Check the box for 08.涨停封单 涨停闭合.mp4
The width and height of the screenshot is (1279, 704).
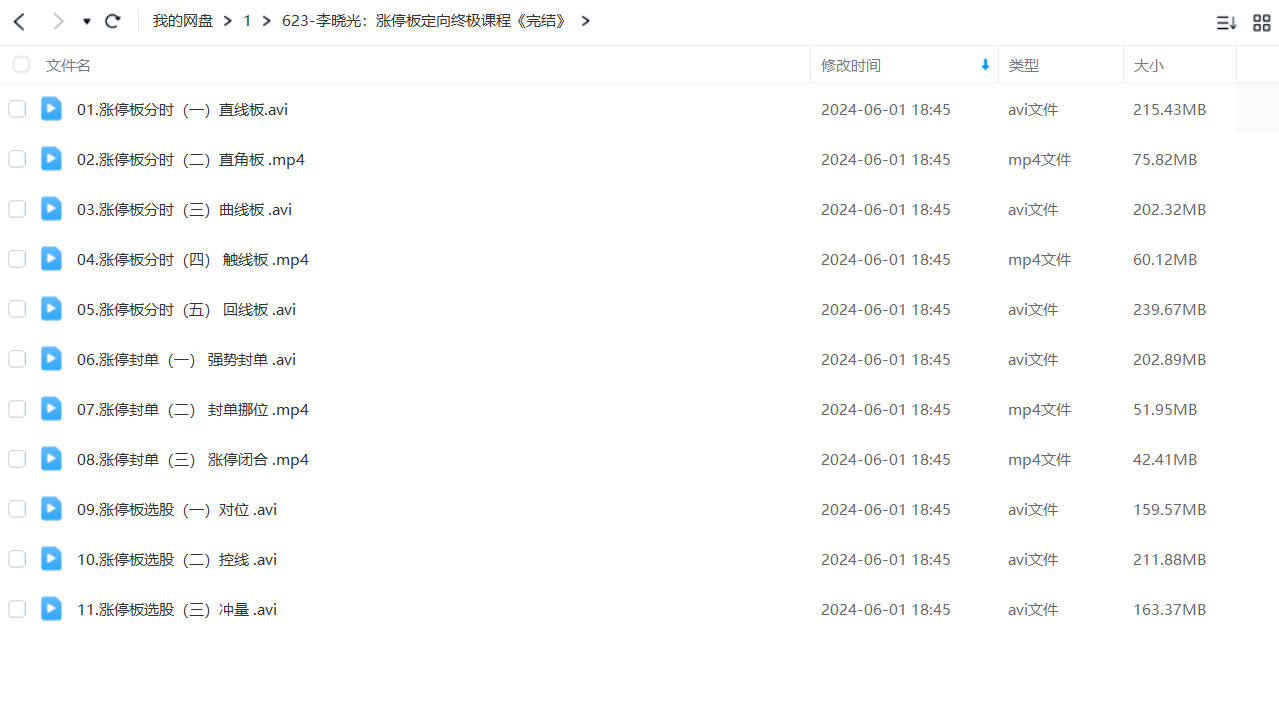(17, 459)
